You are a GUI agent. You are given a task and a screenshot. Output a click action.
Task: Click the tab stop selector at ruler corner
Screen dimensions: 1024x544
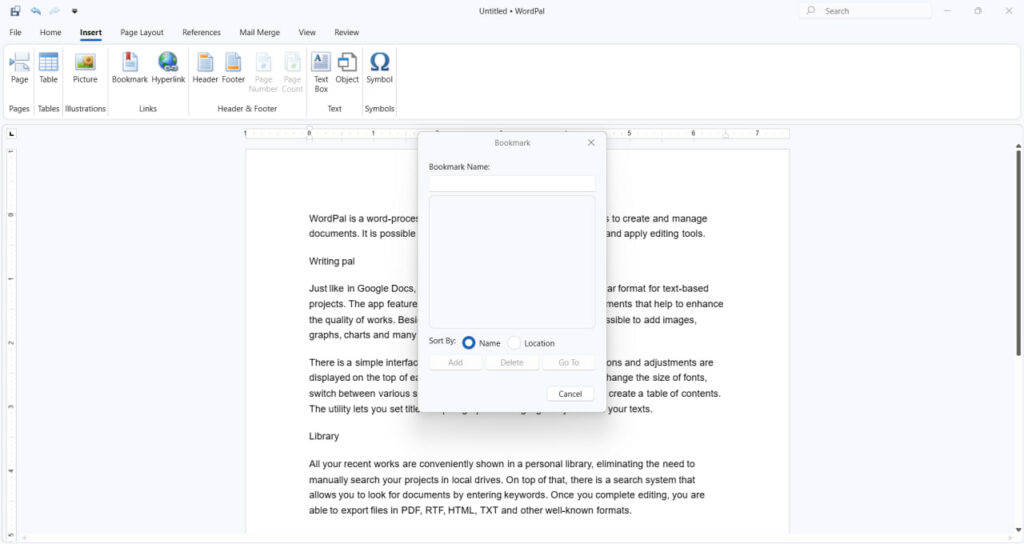point(11,134)
